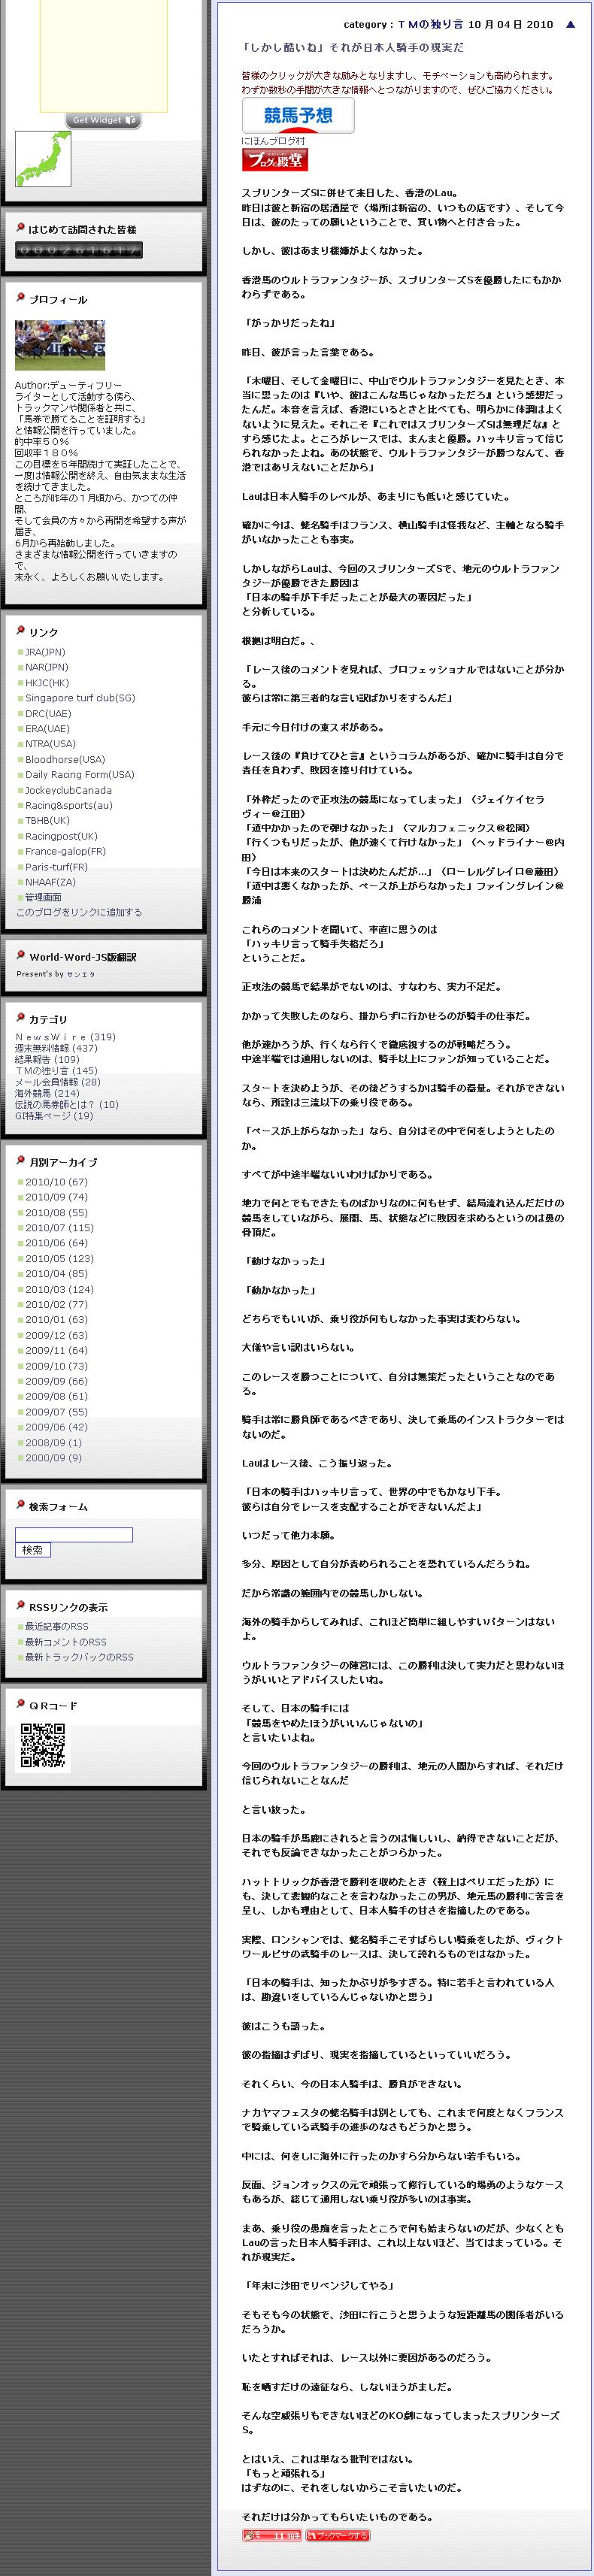Open the 2000/09 (9) archive

pos(54,1458)
